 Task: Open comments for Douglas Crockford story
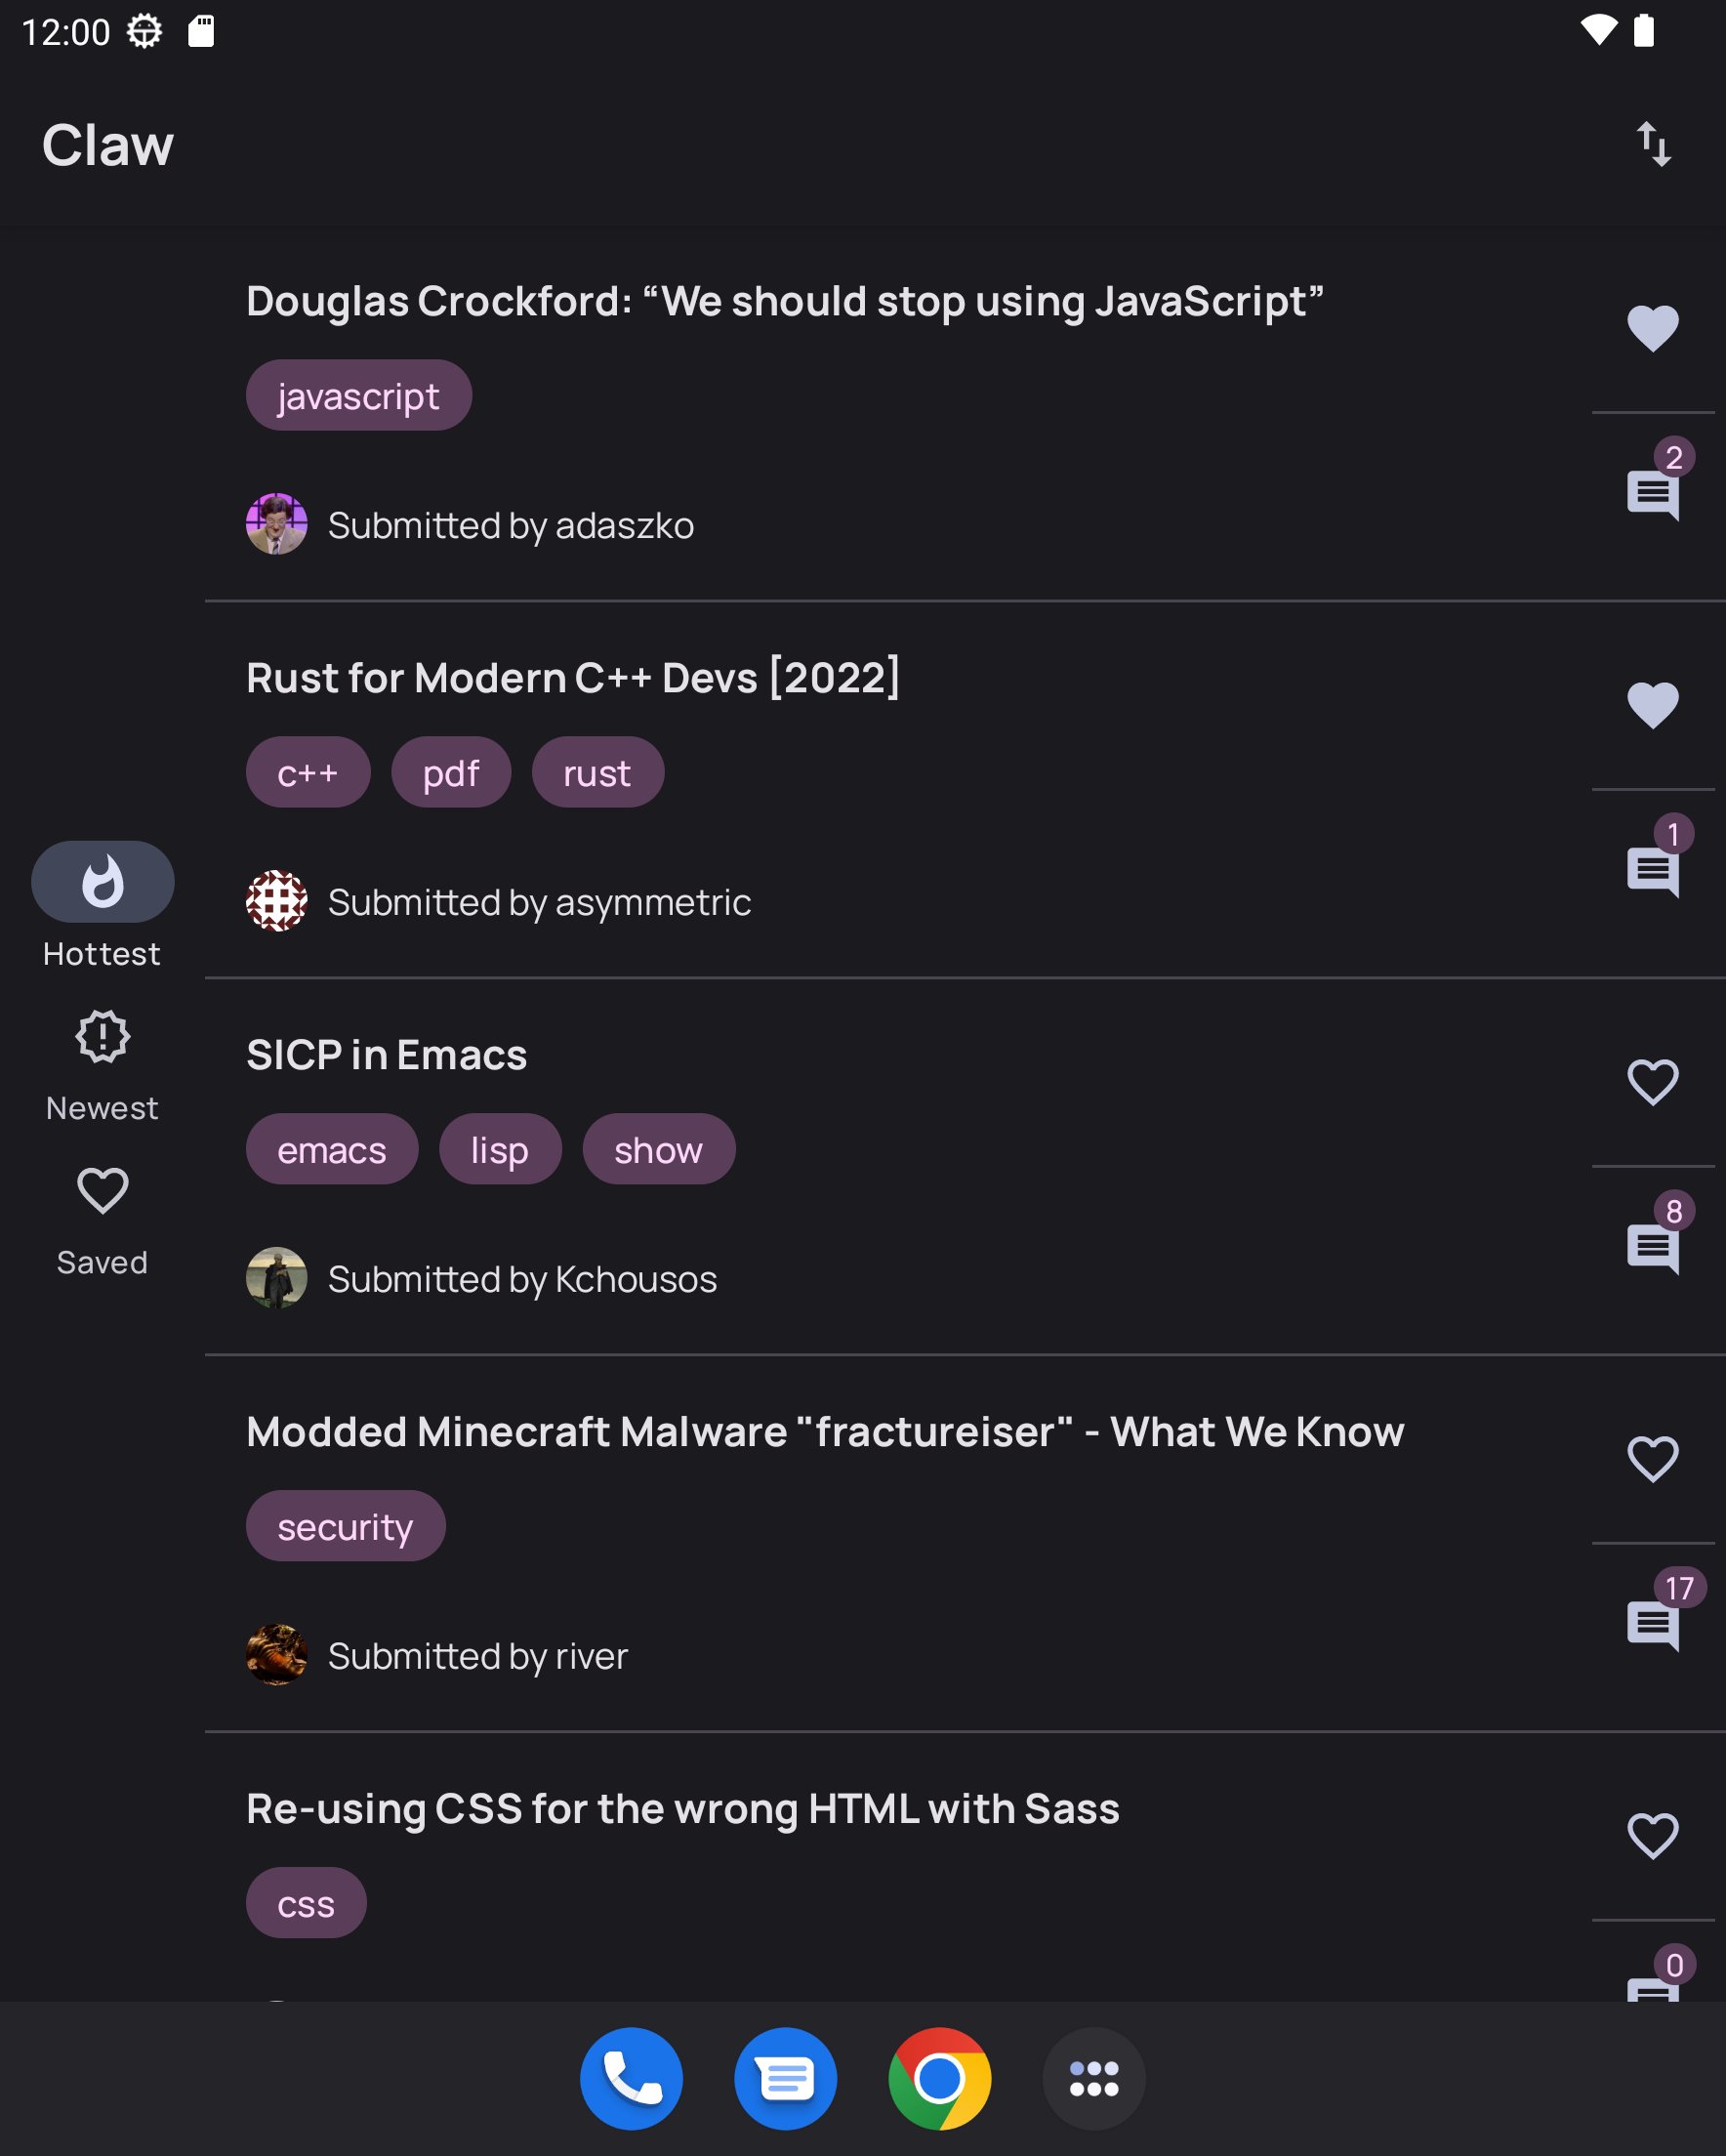(1653, 494)
